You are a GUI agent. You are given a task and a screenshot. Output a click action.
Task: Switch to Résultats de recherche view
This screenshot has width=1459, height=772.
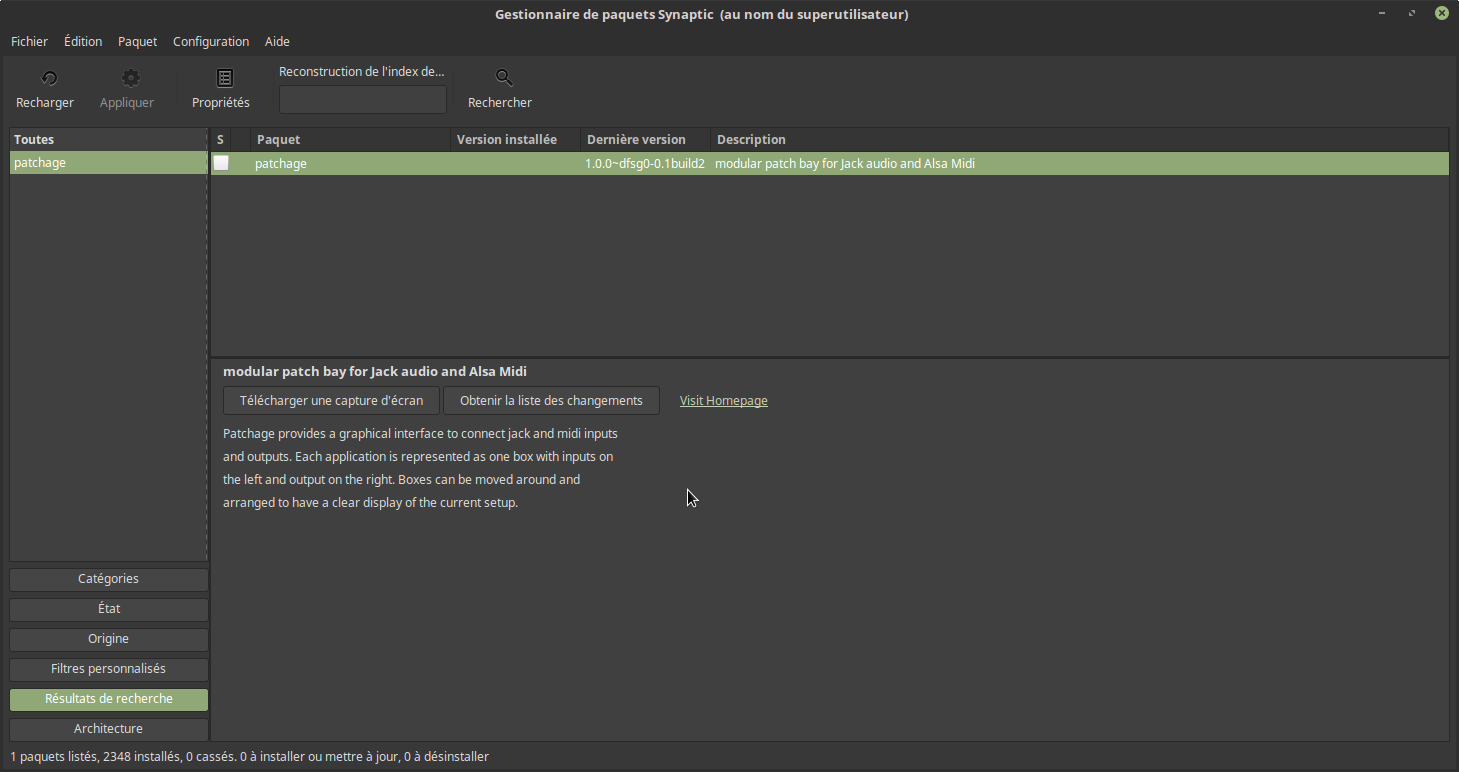[109, 699]
